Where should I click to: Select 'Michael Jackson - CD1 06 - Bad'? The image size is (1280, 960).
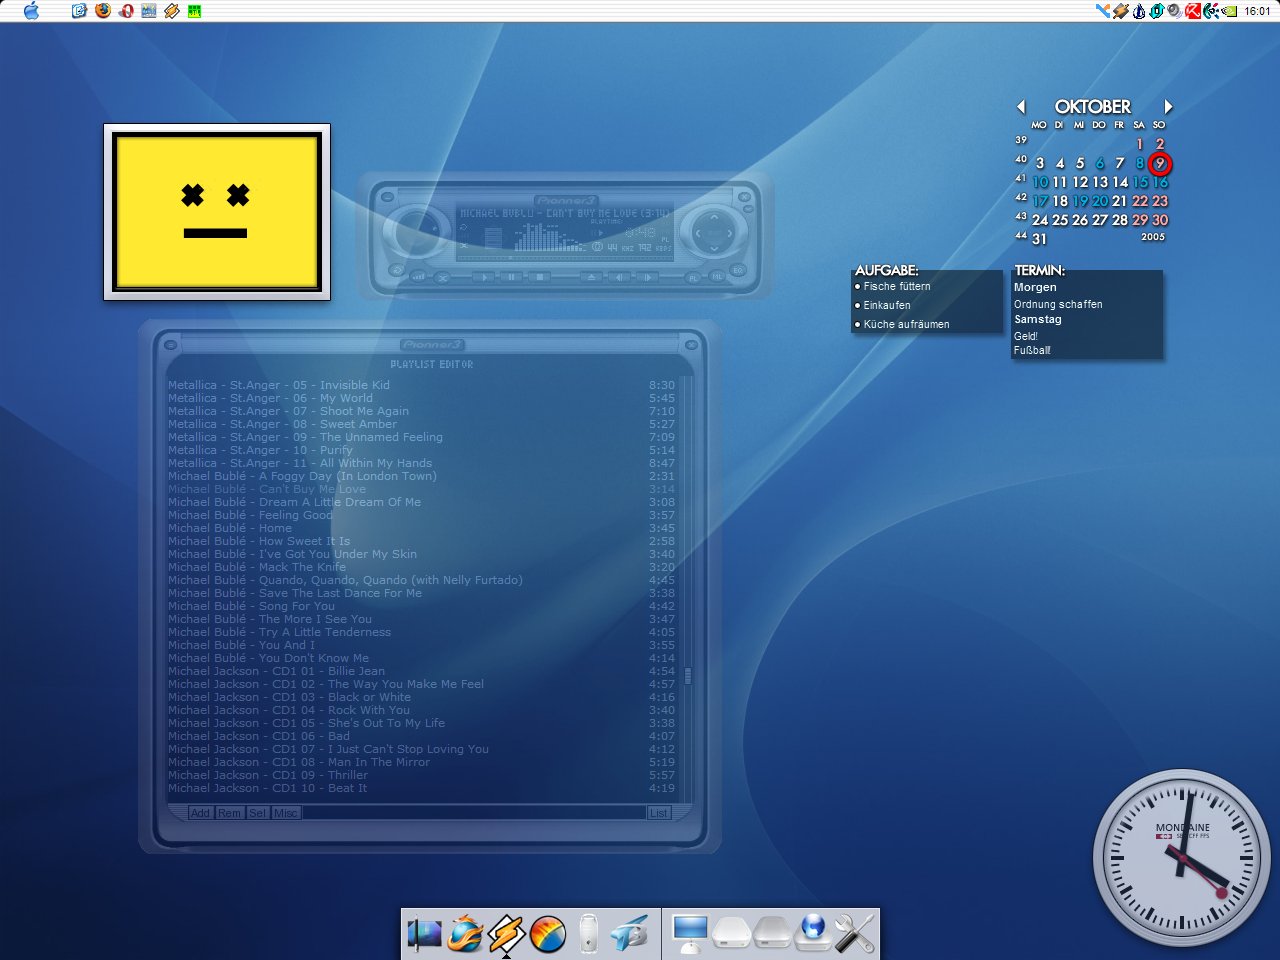click(421, 736)
